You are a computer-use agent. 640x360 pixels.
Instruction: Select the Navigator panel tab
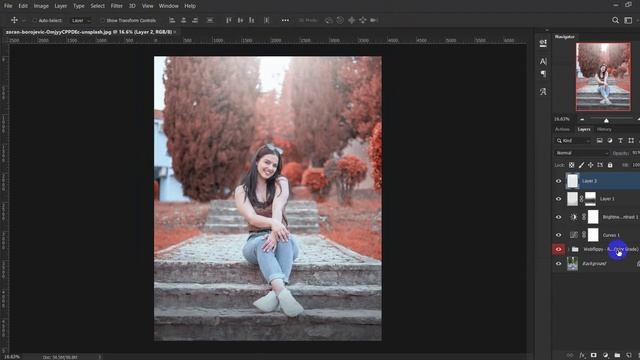[x=565, y=37]
